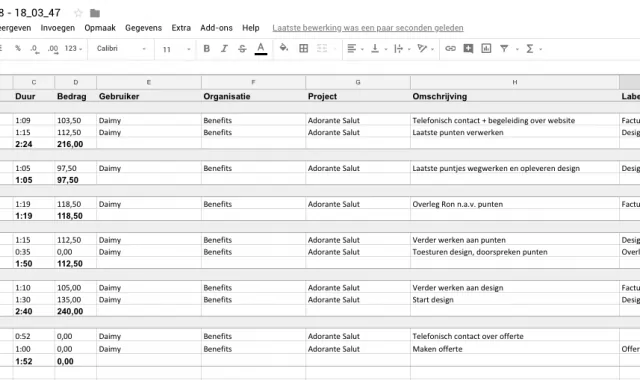Select column F header
This screenshot has height=380, width=640.
(253, 82)
